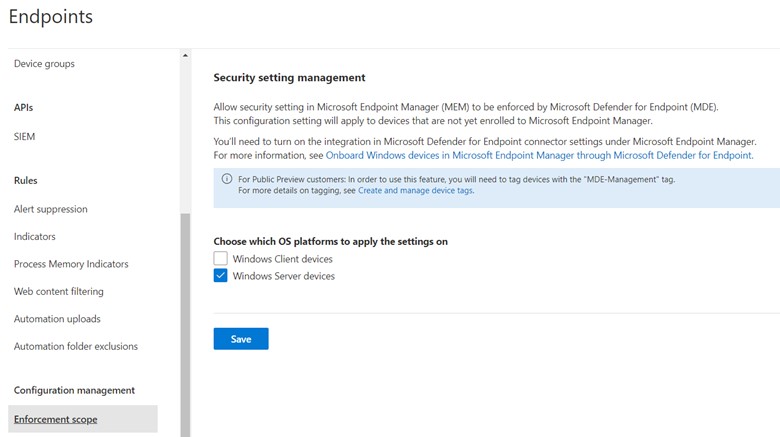
Task: Uncheck the Windows Server devices checkbox
Action: click(220, 275)
